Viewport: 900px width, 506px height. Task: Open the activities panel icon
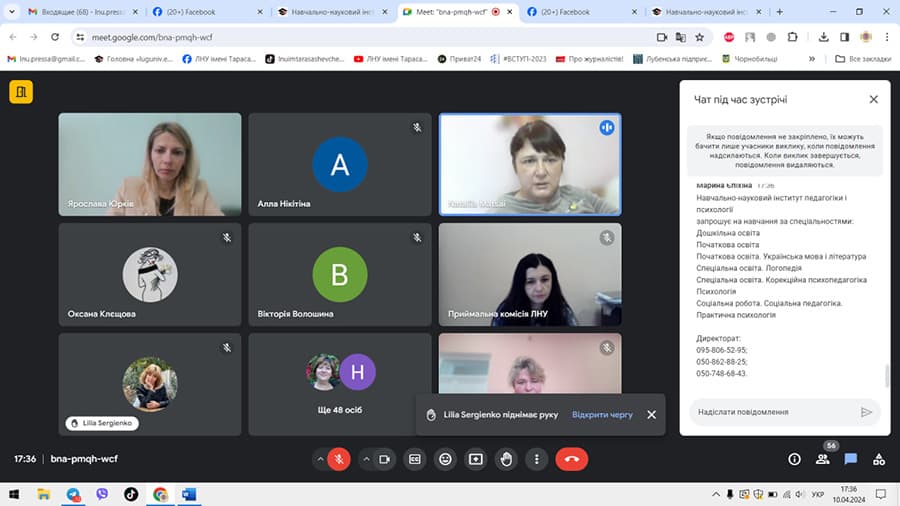click(879, 459)
